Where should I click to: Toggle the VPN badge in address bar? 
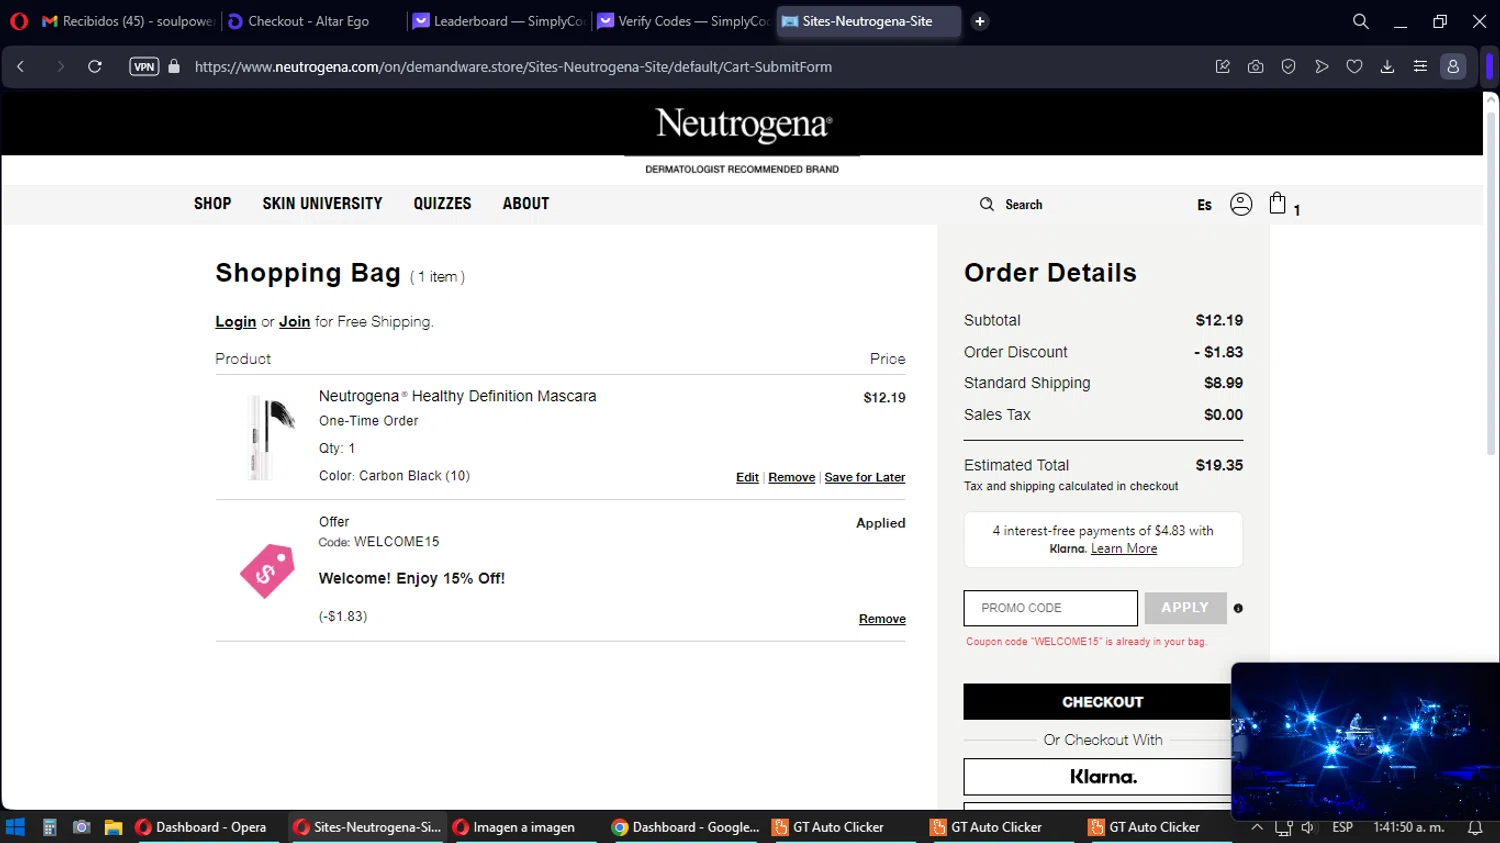tap(144, 67)
